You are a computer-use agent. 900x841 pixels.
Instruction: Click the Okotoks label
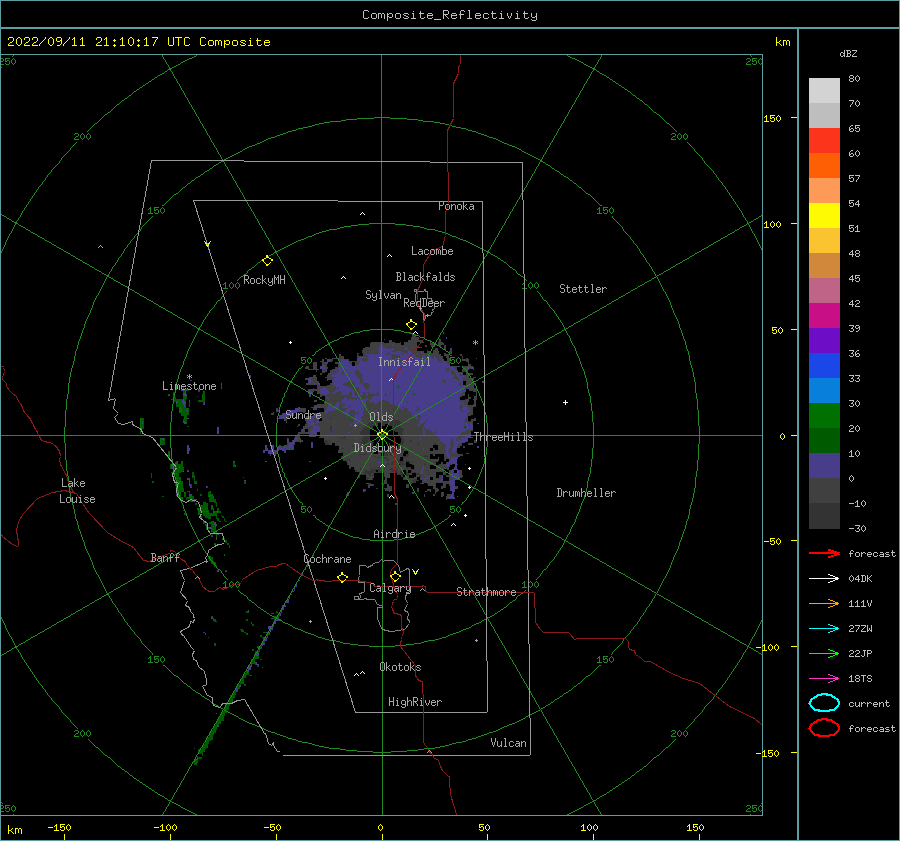(x=400, y=667)
